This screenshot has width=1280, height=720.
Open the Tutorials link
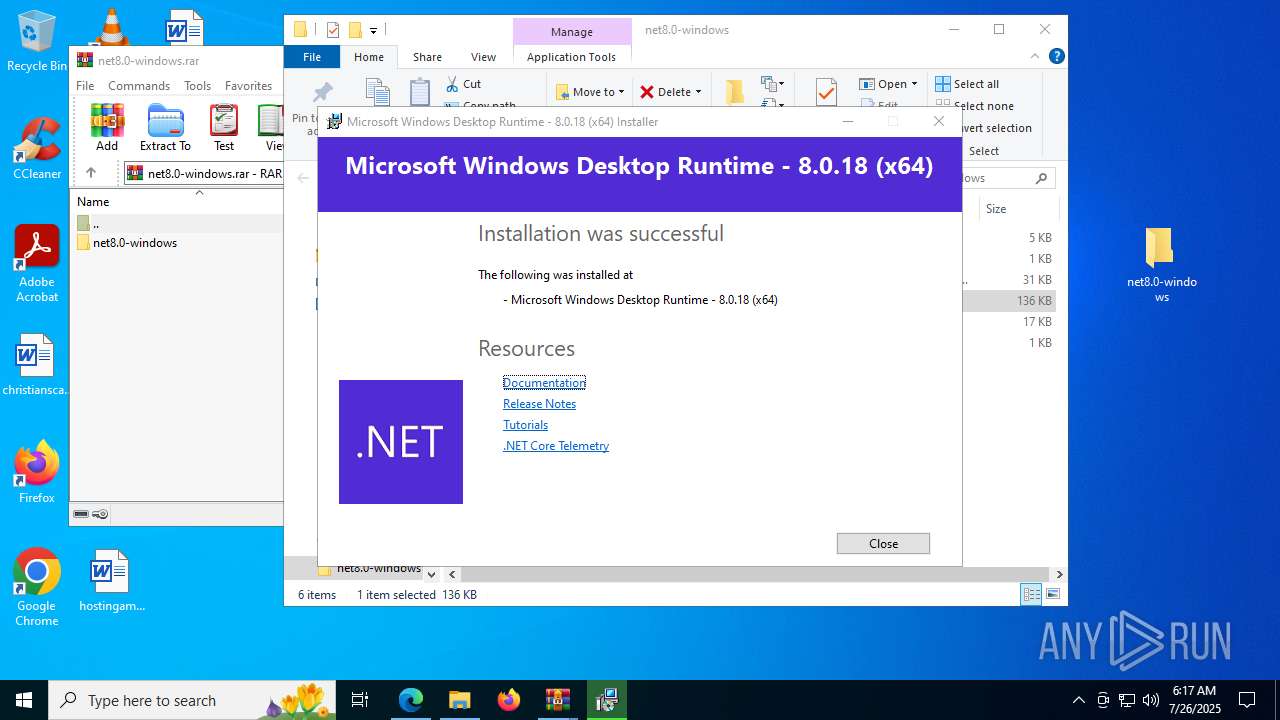(525, 425)
